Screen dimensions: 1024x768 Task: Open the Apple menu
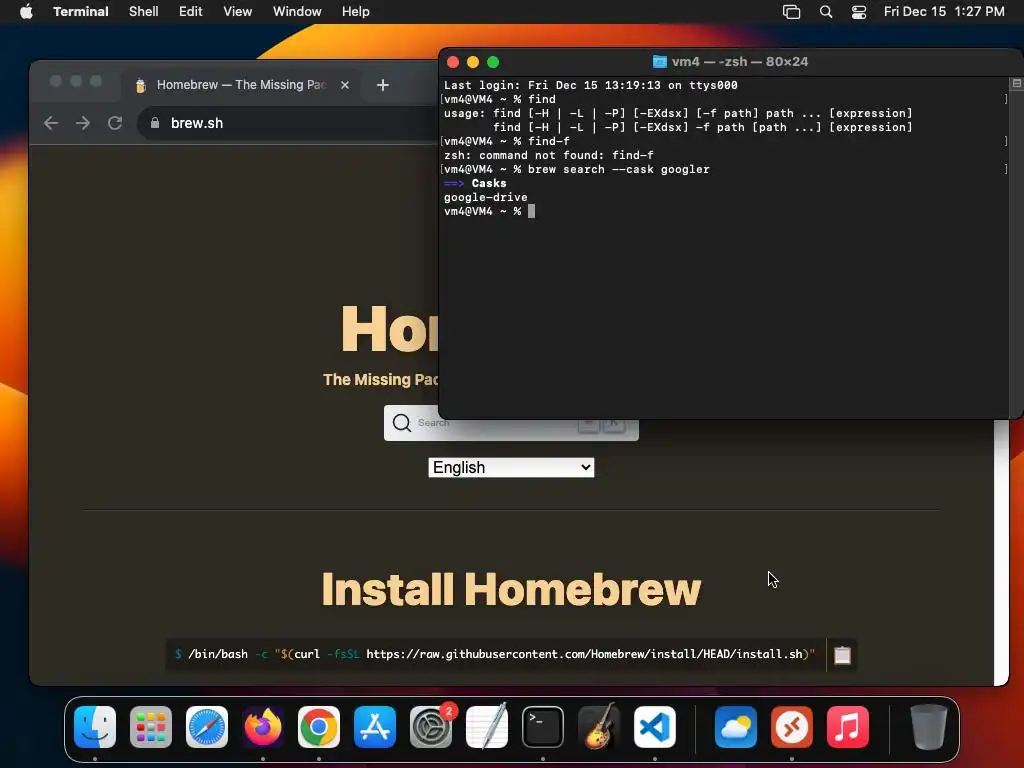26,11
